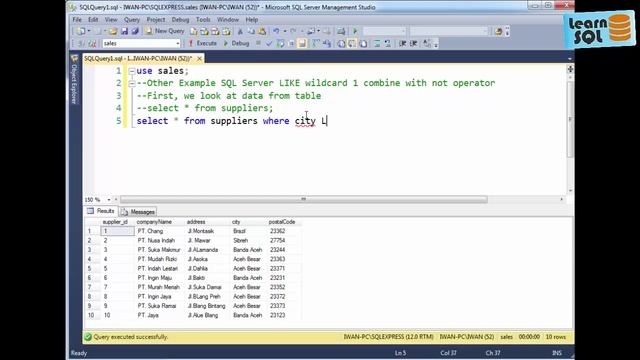Open the New Project dropdown arrow
640x360 pixels.
tap(89, 31)
